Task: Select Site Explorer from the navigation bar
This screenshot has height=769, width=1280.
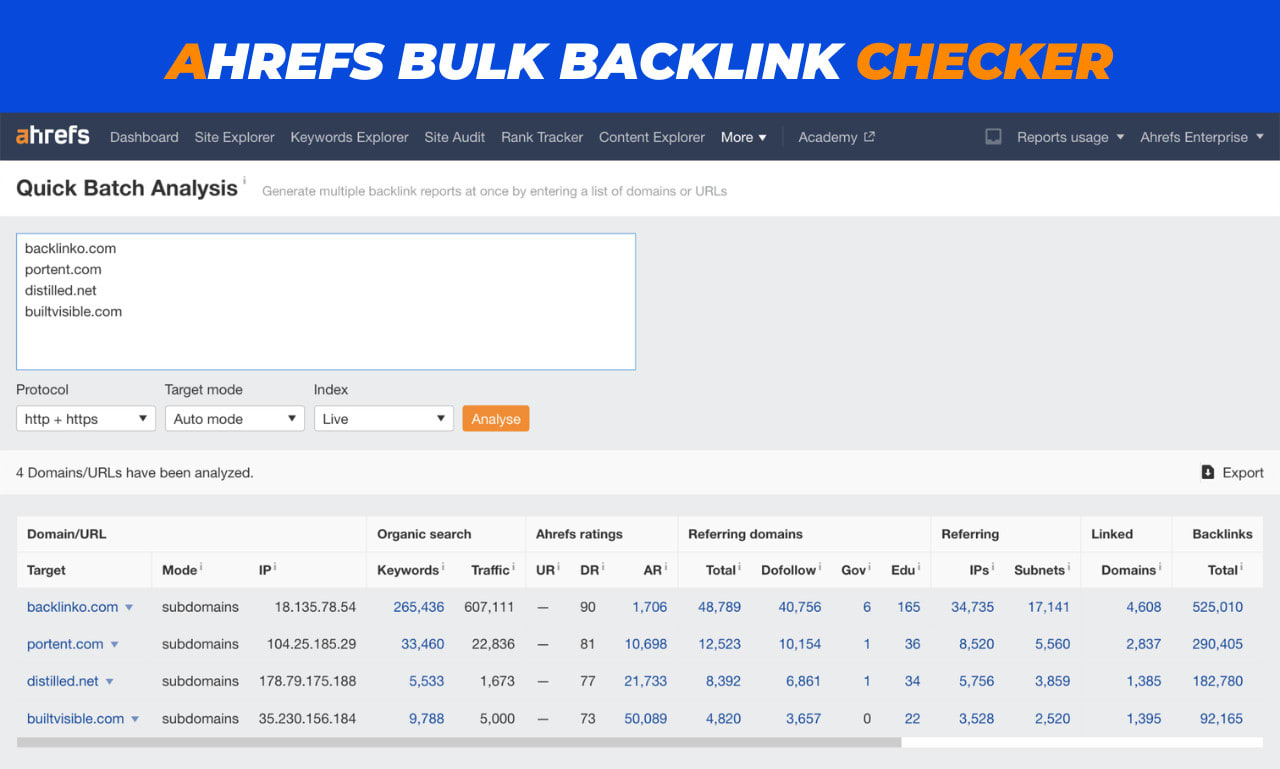Action: pos(234,137)
